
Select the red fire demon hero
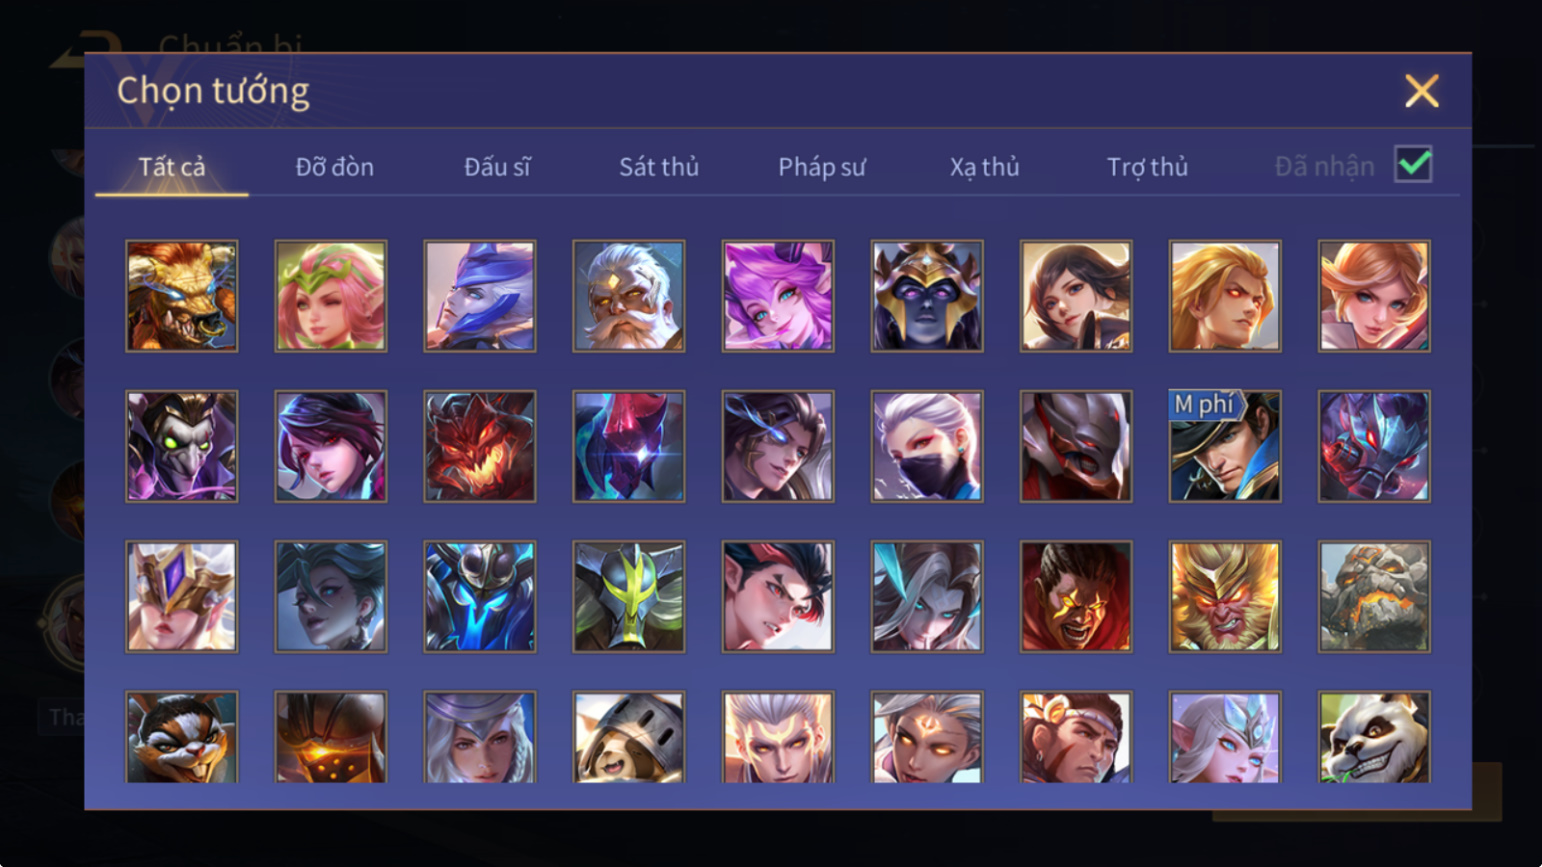point(480,446)
